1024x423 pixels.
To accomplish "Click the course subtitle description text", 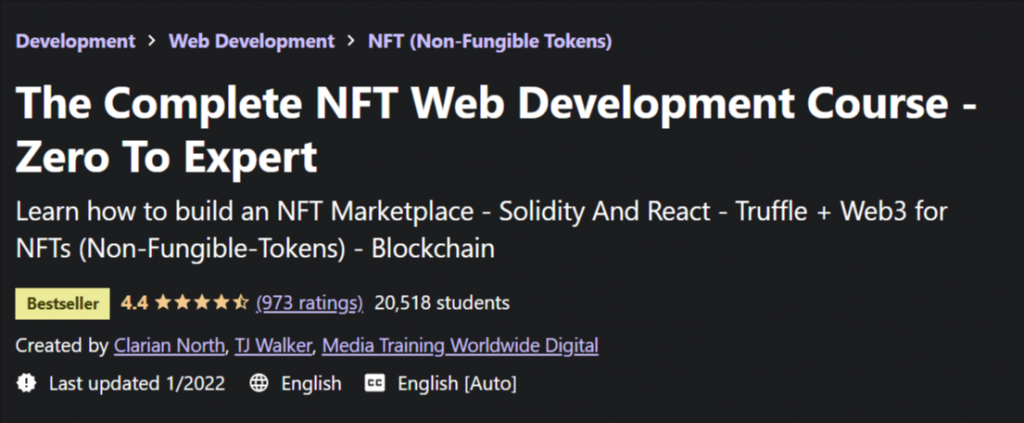I will pyautogui.click(x=481, y=230).
